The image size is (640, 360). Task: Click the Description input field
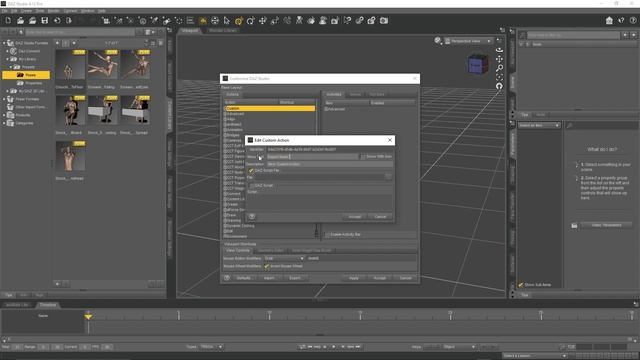point(330,164)
